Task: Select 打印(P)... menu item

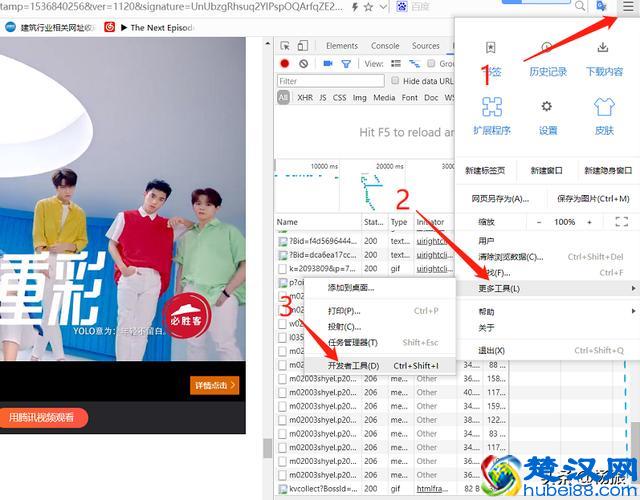Action: pos(380,311)
